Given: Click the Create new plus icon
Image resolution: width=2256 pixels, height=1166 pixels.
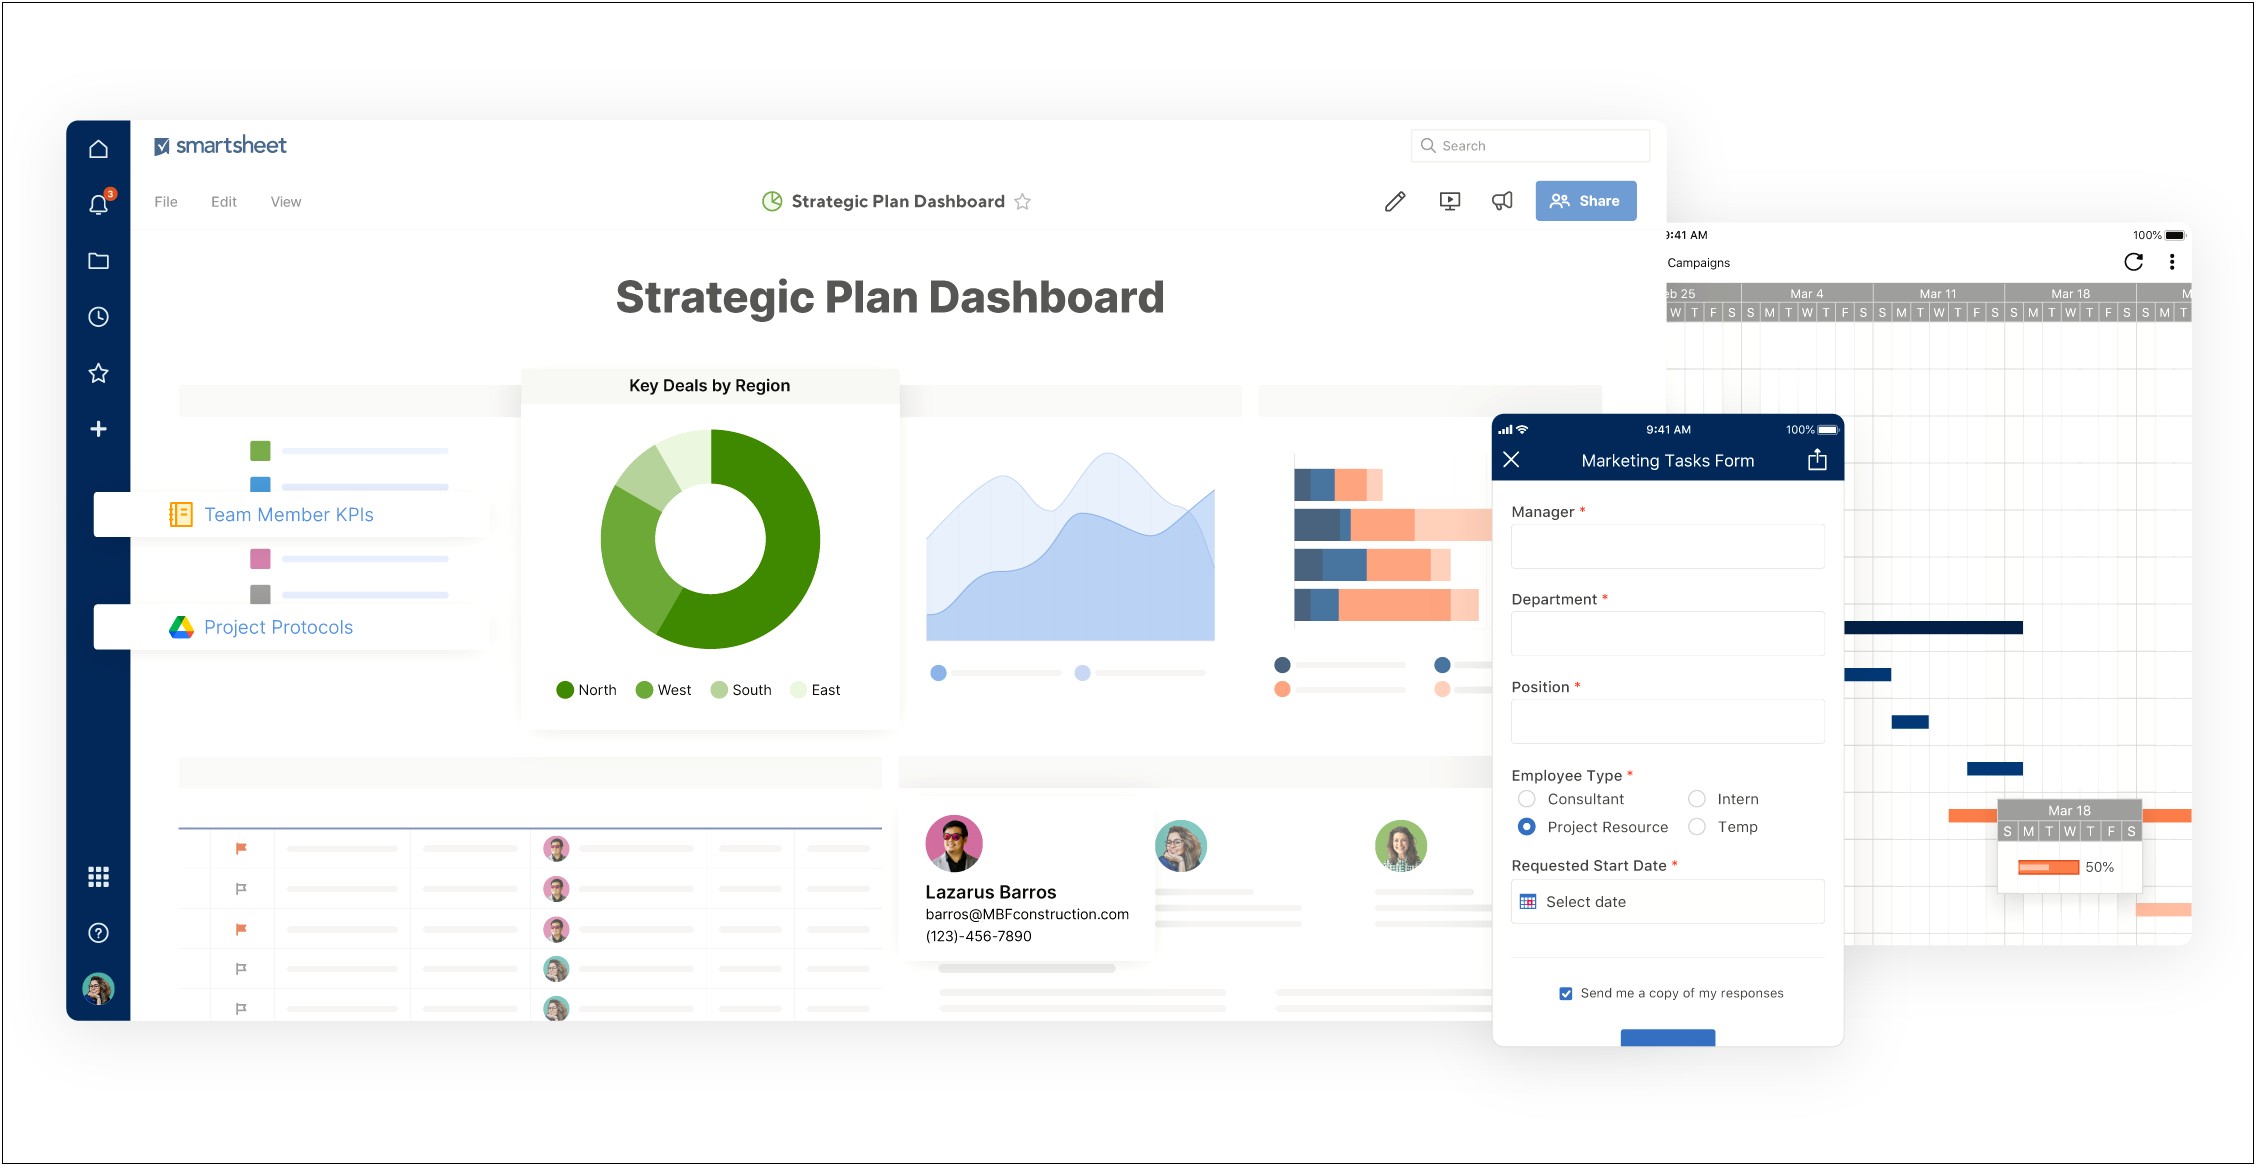Looking at the screenshot, I should click(98, 430).
